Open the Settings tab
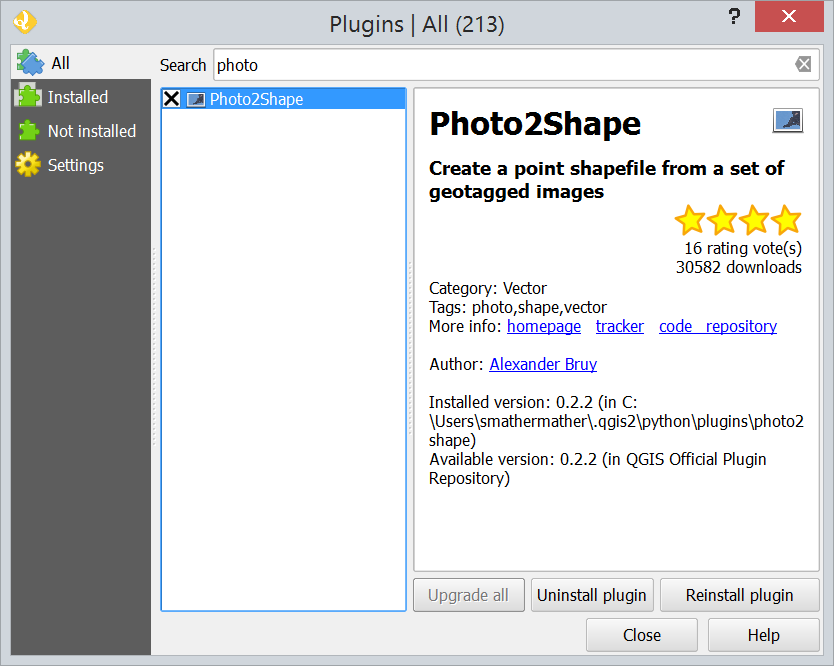This screenshot has height=666, width=834. (x=75, y=165)
